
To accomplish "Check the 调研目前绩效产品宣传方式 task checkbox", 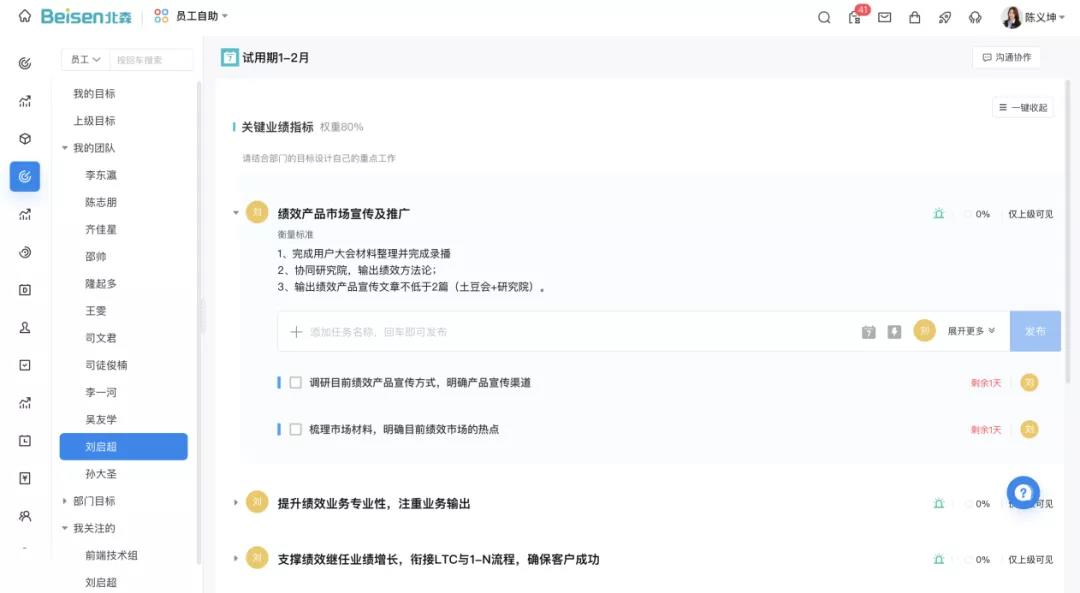I will click(x=293, y=381).
